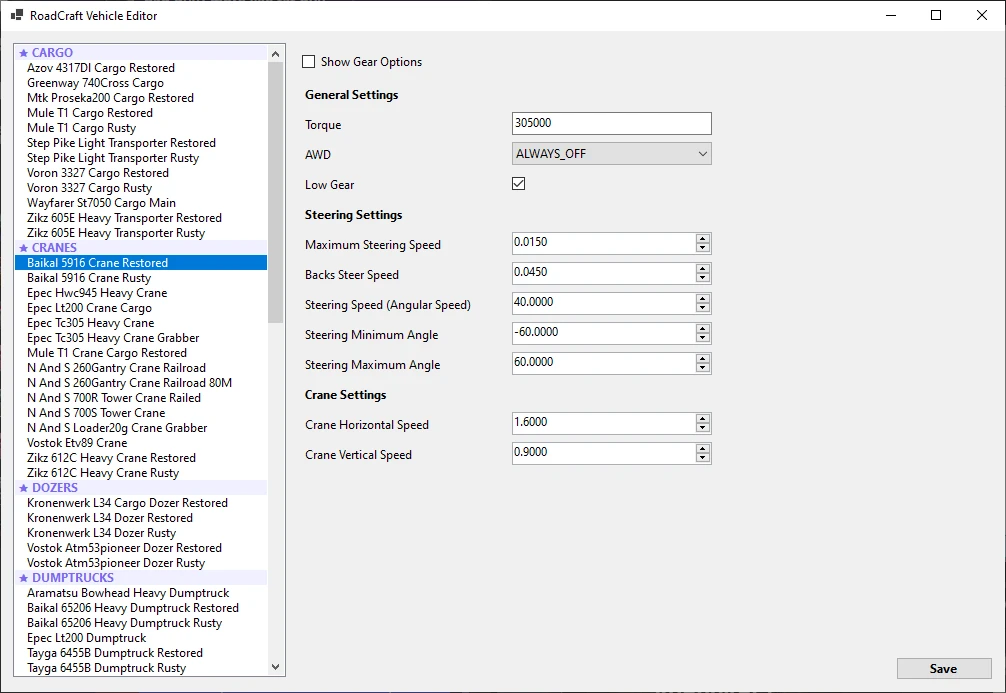Click the Crane Horizontal Speed value field
Viewport: 1006px width, 693px height.
tap(603, 424)
